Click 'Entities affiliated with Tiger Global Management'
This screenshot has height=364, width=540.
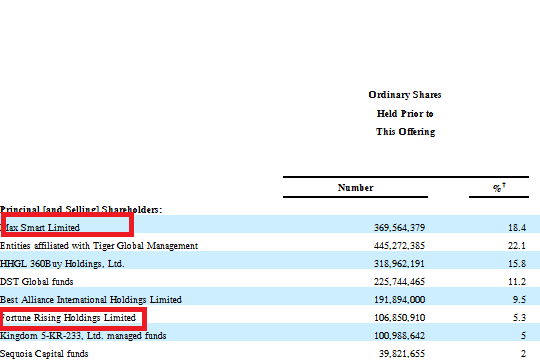pyautogui.click(x=99, y=246)
